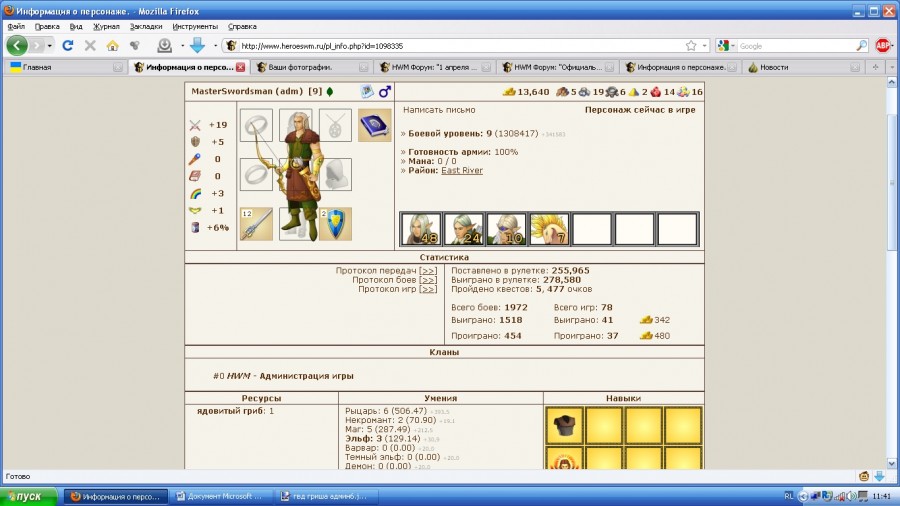Expand the dropdown beside the tray download icon

point(182,46)
